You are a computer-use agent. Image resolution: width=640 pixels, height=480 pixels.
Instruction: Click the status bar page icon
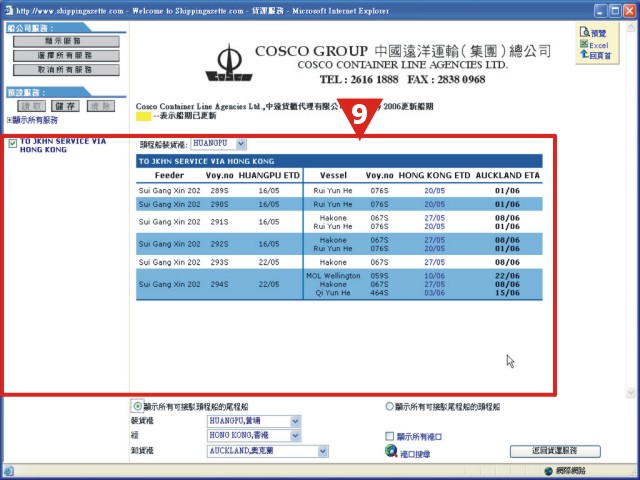tap(9, 471)
